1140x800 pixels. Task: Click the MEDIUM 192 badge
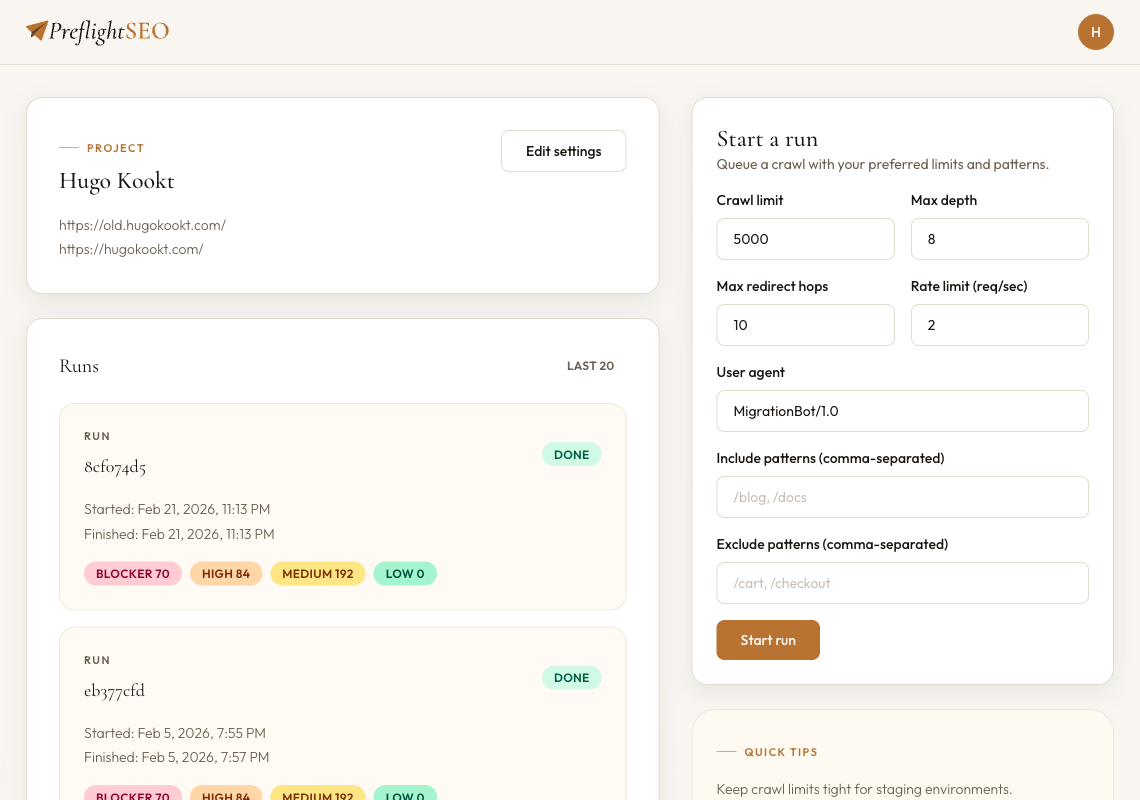coord(317,573)
